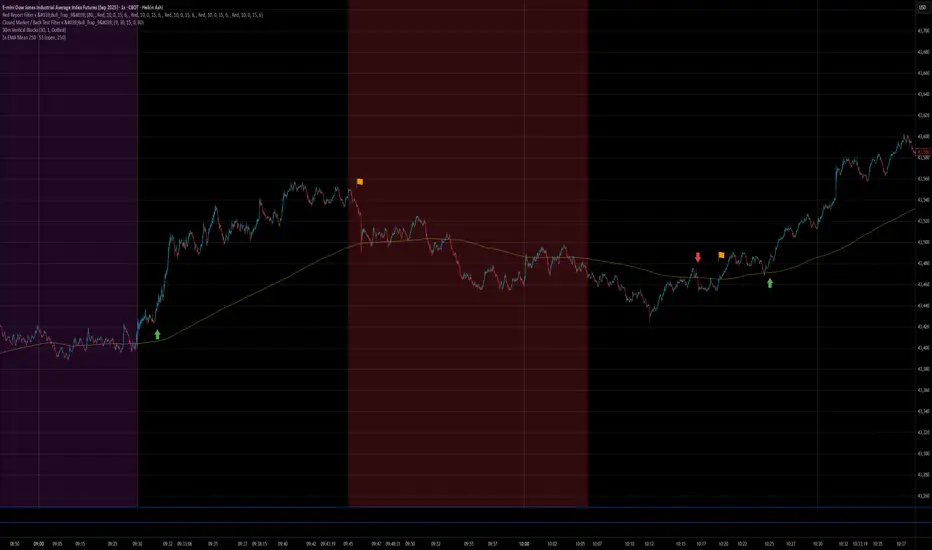Screen dimensions: 932x550
Task: Click the 10:15 time axis label
Action: pos(681,543)
